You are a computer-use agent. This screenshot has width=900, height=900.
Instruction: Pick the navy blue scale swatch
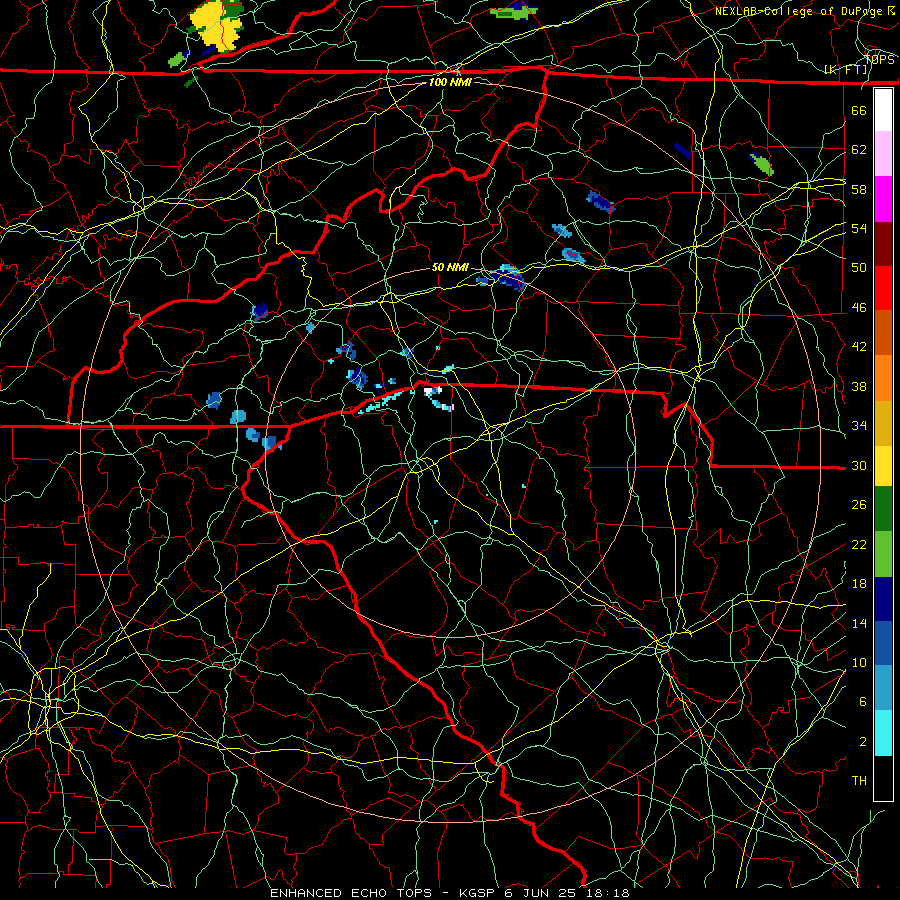(x=883, y=599)
